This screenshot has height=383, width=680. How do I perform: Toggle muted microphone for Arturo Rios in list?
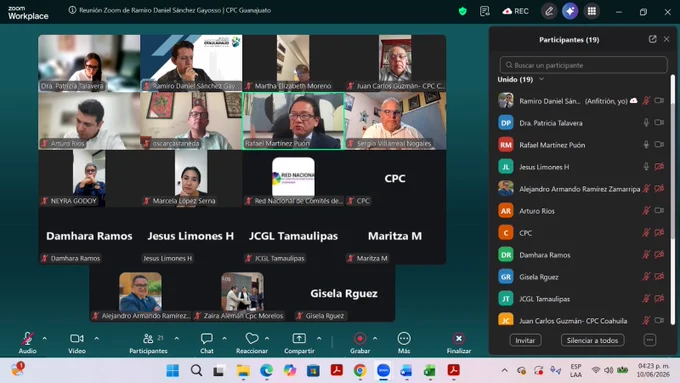[646, 210]
